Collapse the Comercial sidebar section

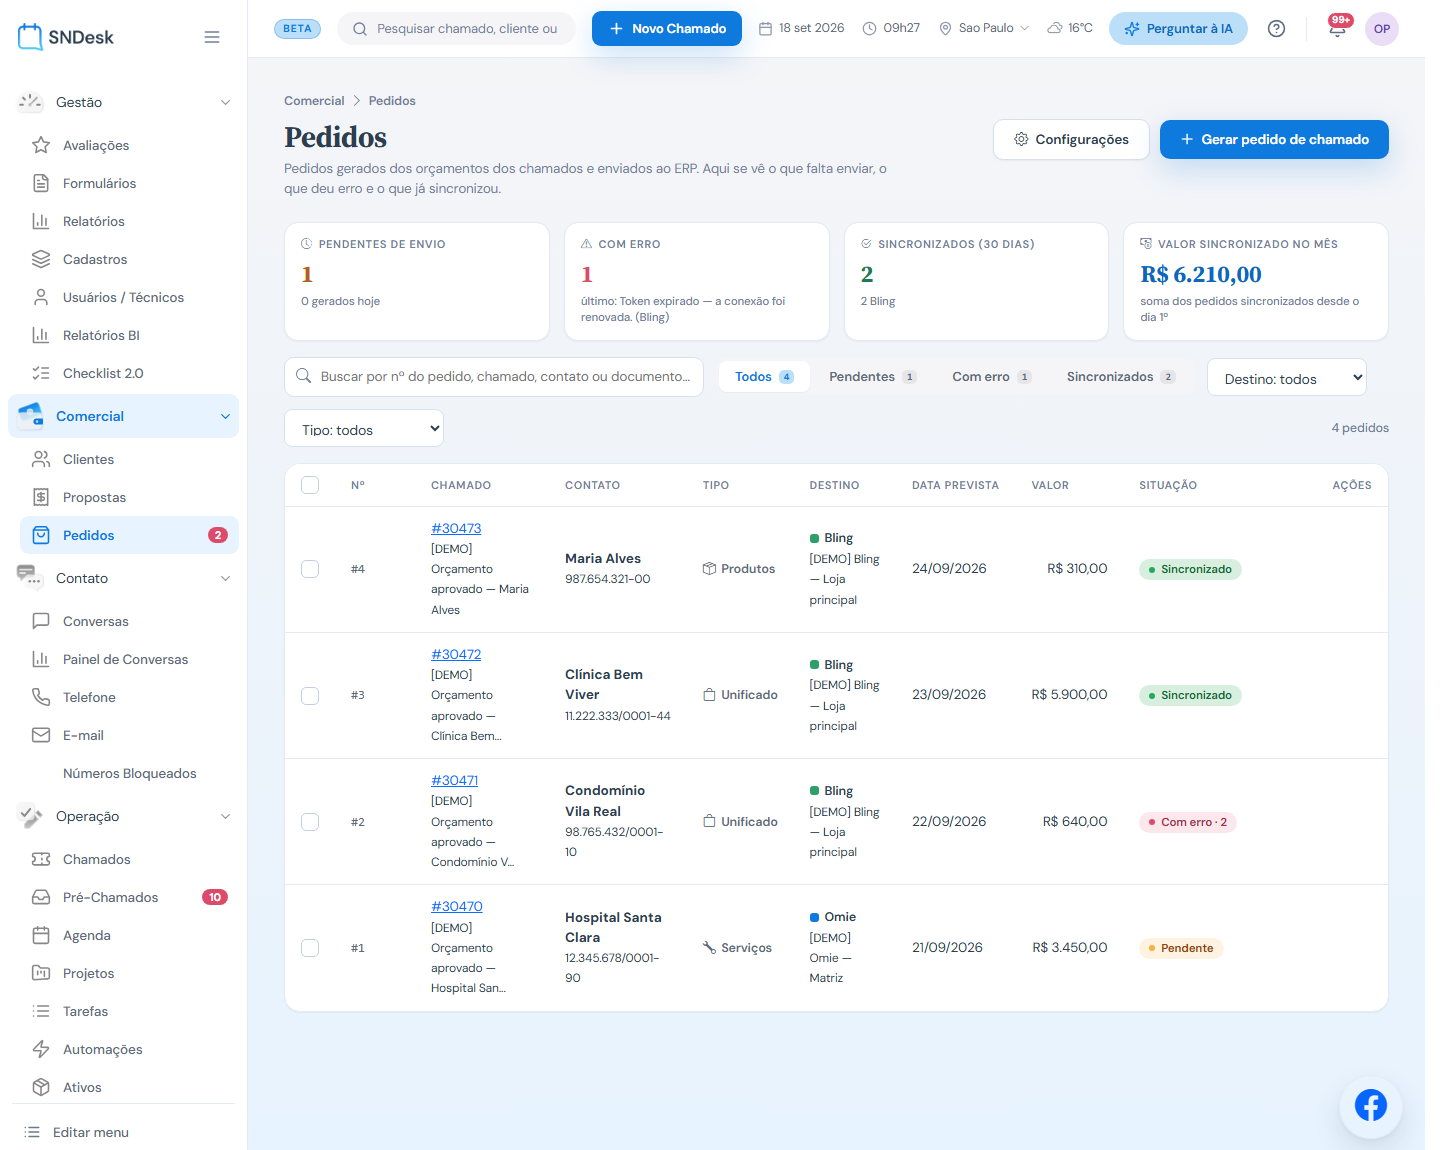(225, 416)
